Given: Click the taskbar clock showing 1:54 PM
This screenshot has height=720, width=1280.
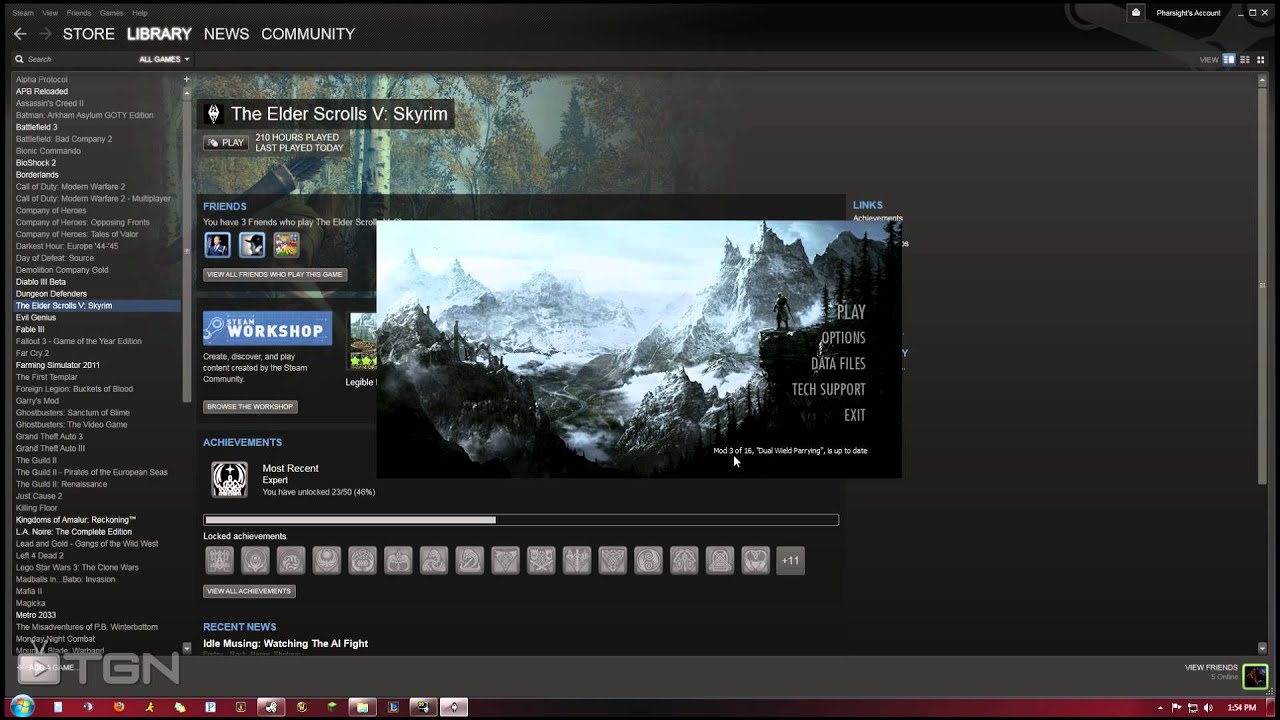Looking at the screenshot, I should point(1242,707).
